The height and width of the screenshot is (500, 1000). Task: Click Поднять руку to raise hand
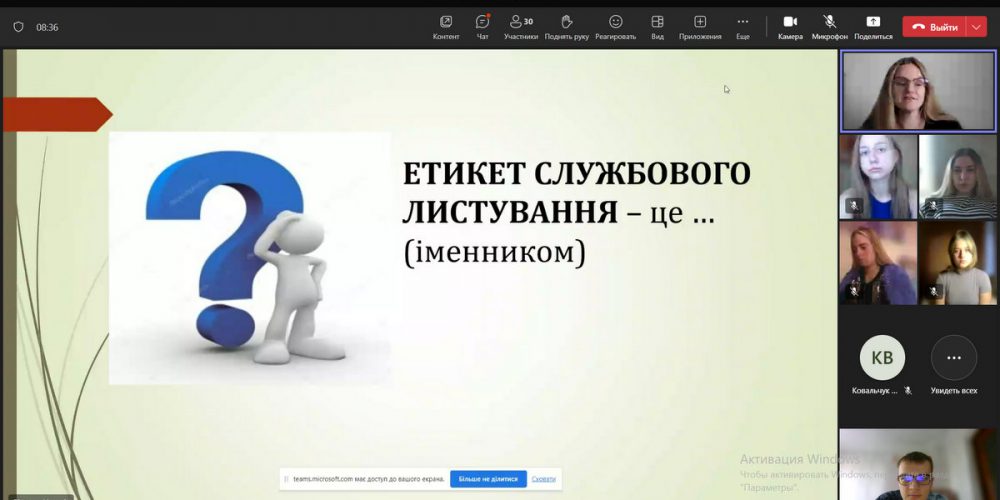click(x=567, y=27)
